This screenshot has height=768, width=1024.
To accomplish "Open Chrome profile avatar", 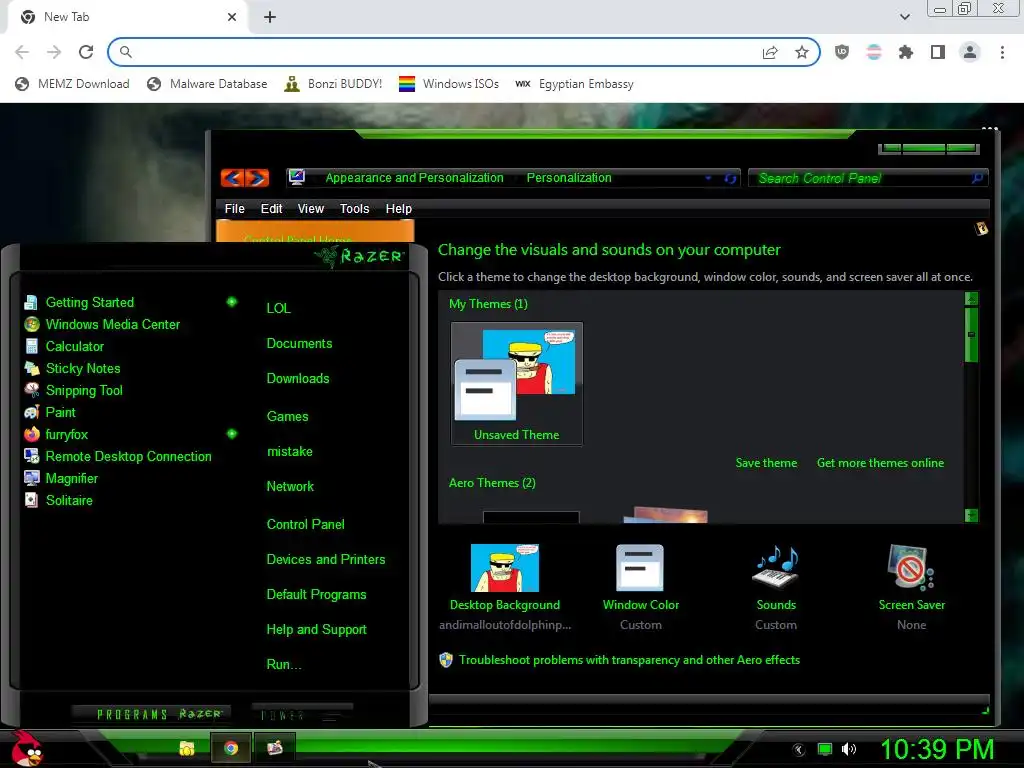I will click(x=970, y=52).
